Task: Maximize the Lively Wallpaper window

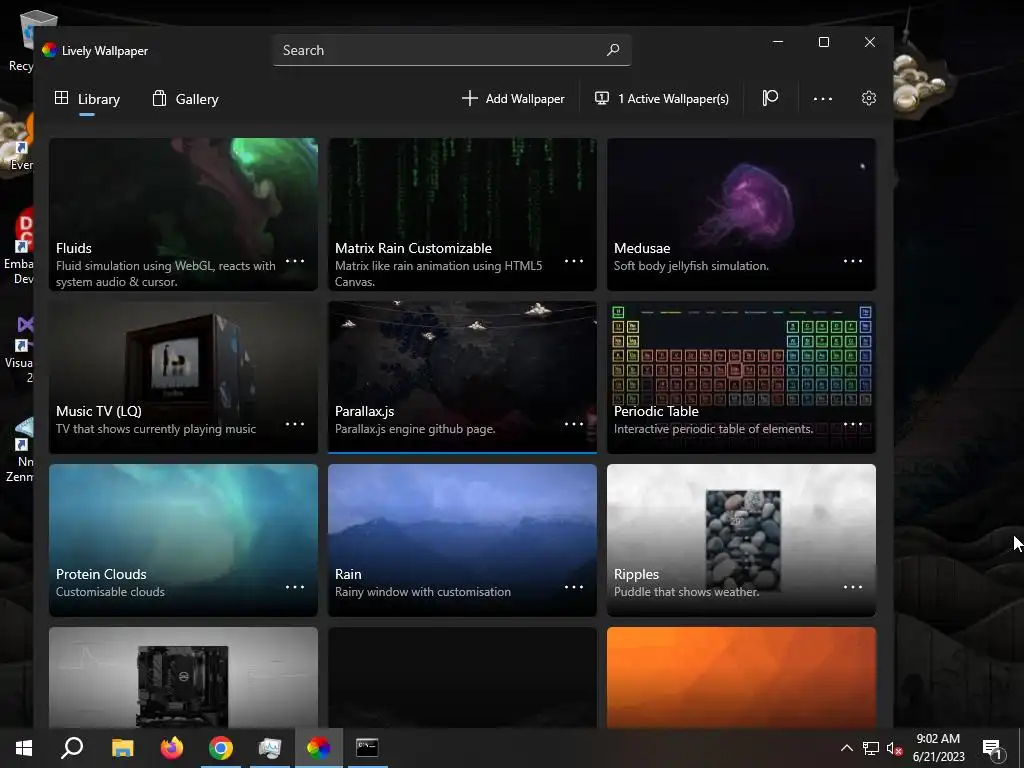Action: (824, 42)
